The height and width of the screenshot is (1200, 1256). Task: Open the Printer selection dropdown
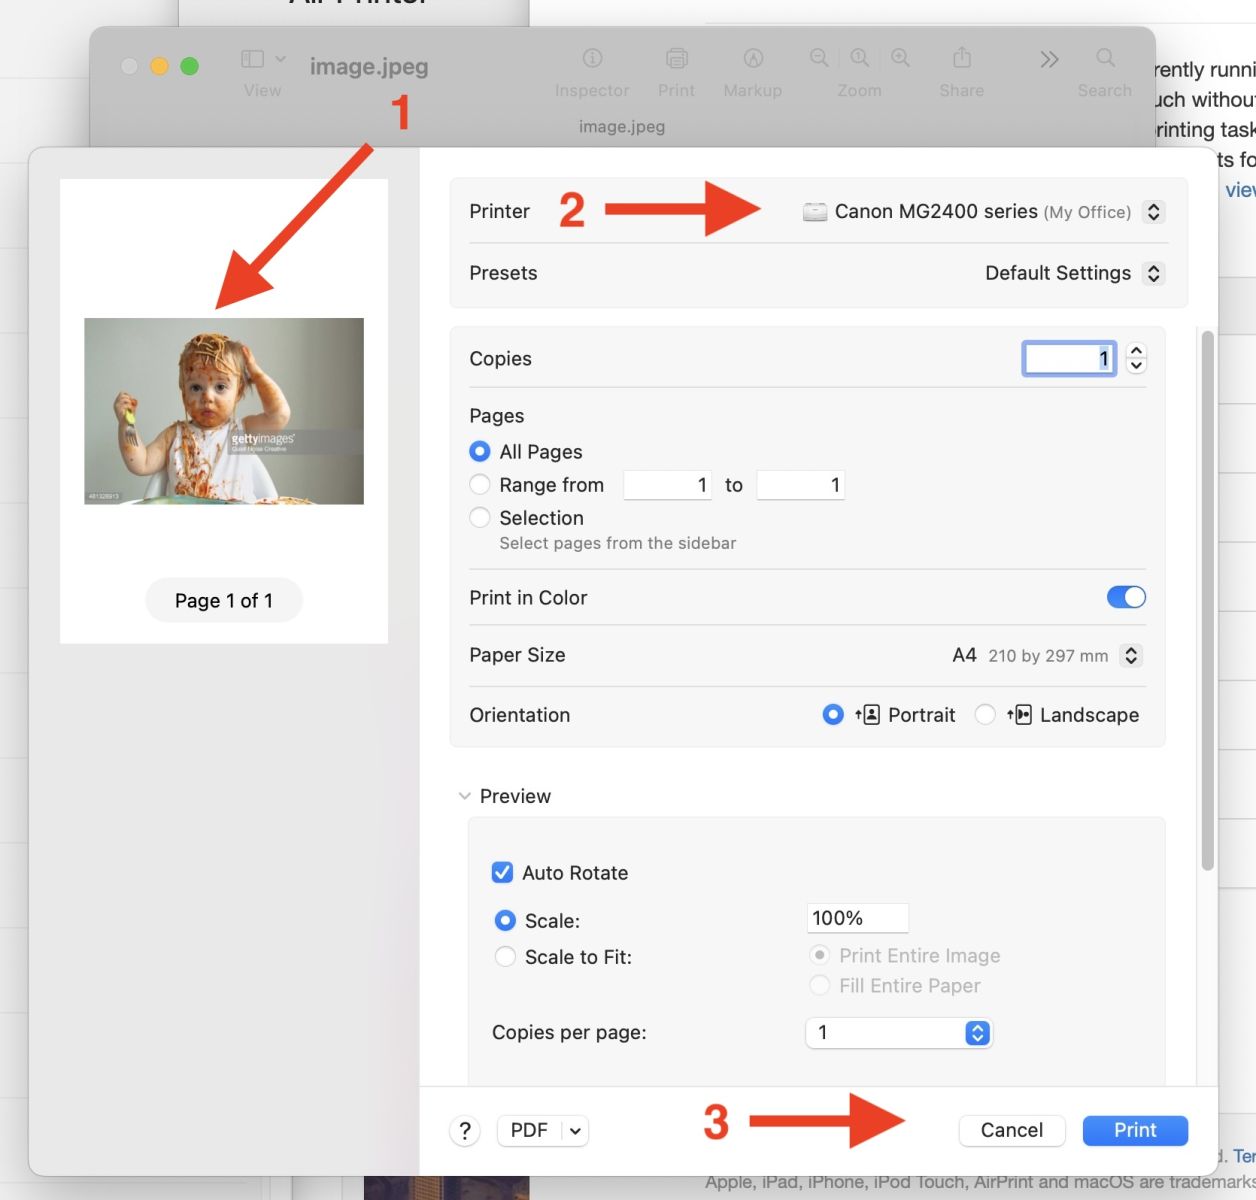click(x=982, y=211)
